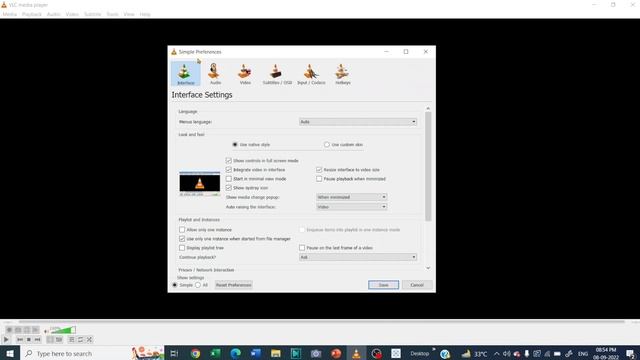Open the Help menu

145,14
